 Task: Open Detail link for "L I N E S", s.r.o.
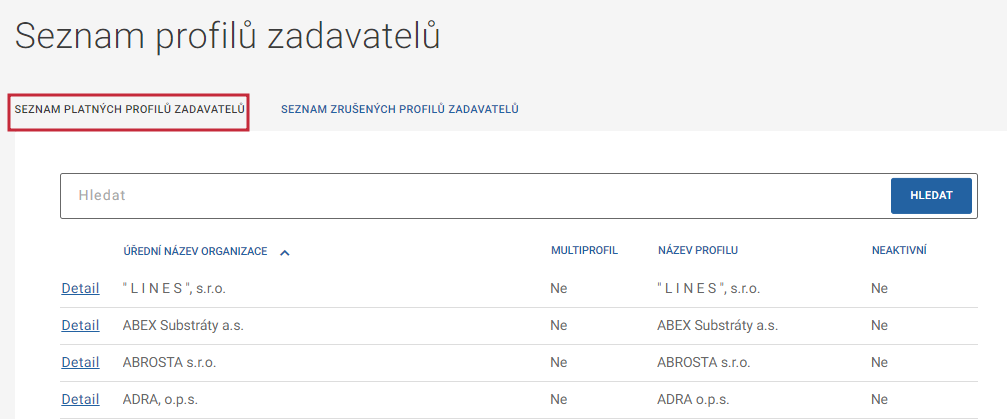point(80,288)
